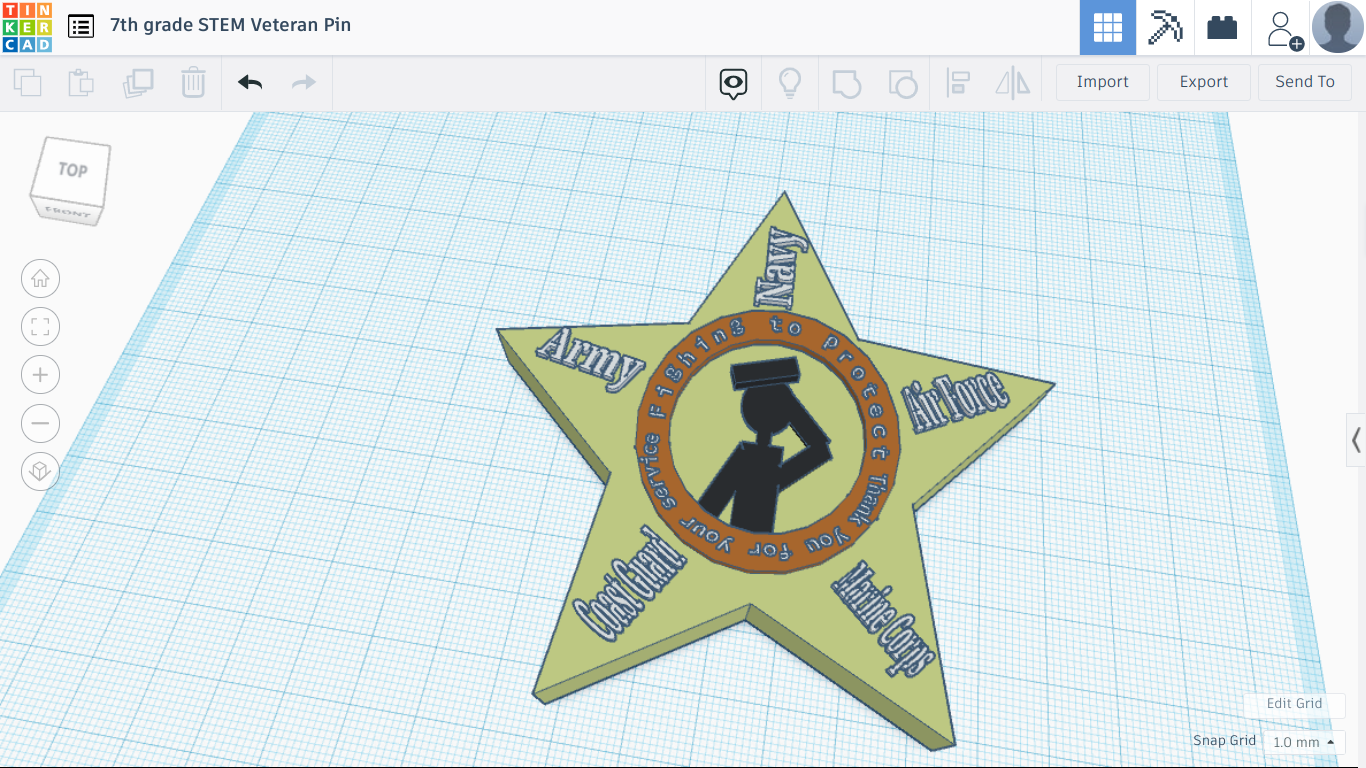The width and height of the screenshot is (1366, 768).
Task: Undo the last action
Action: tap(250, 82)
